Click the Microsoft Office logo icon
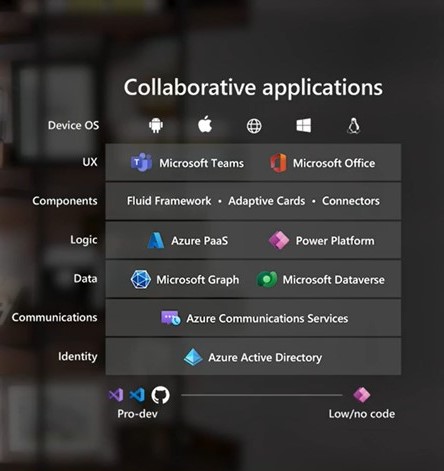The height and width of the screenshot is (471, 444). tap(278, 163)
